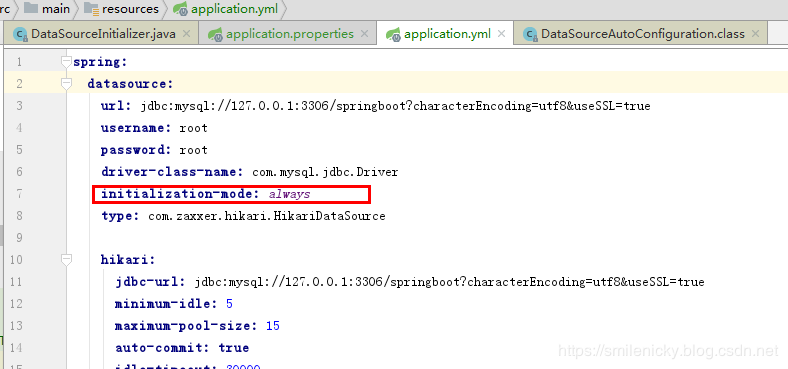Close the application.yml tab

click(x=501, y=34)
